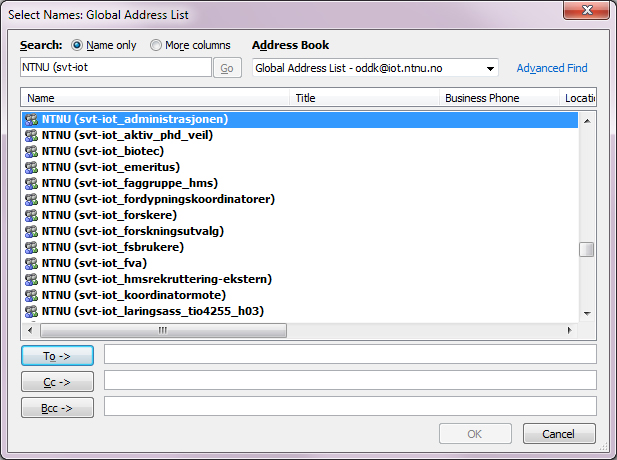Select the More columns radio button
The height and width of the screenshot is (460, 617).
pos(156,45)
